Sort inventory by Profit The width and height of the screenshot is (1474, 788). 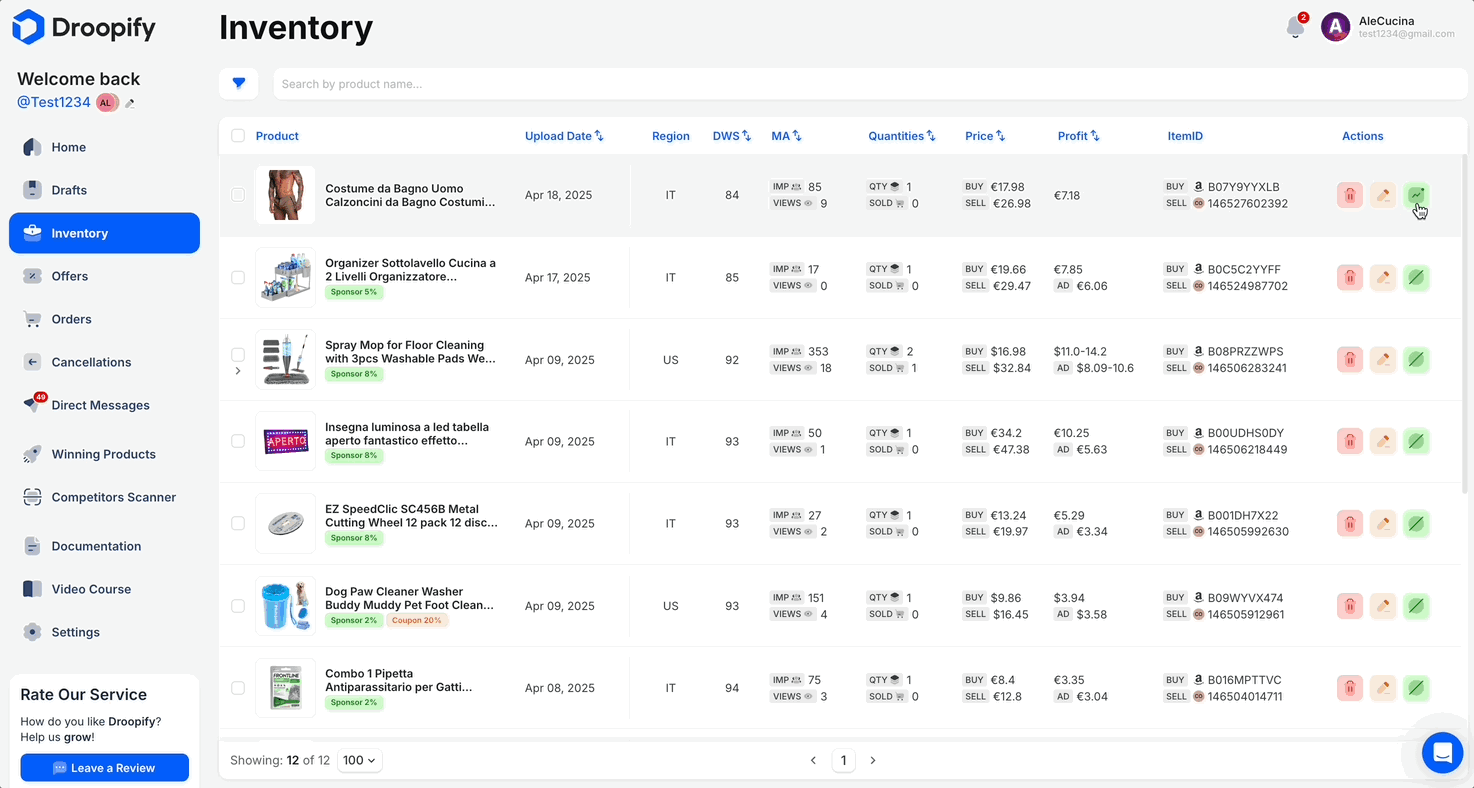pos(1079,136)
